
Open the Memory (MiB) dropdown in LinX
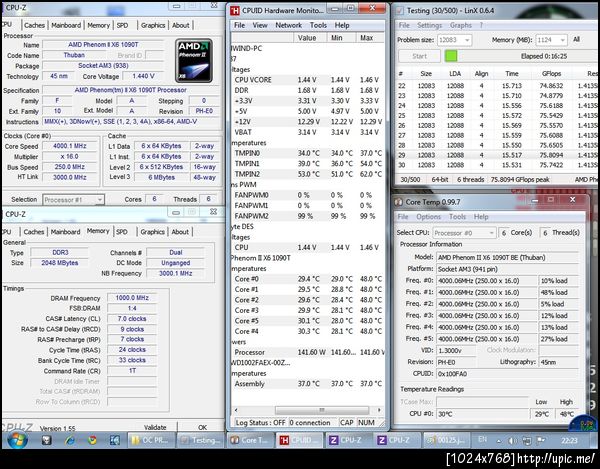click(x=551, y=40)
